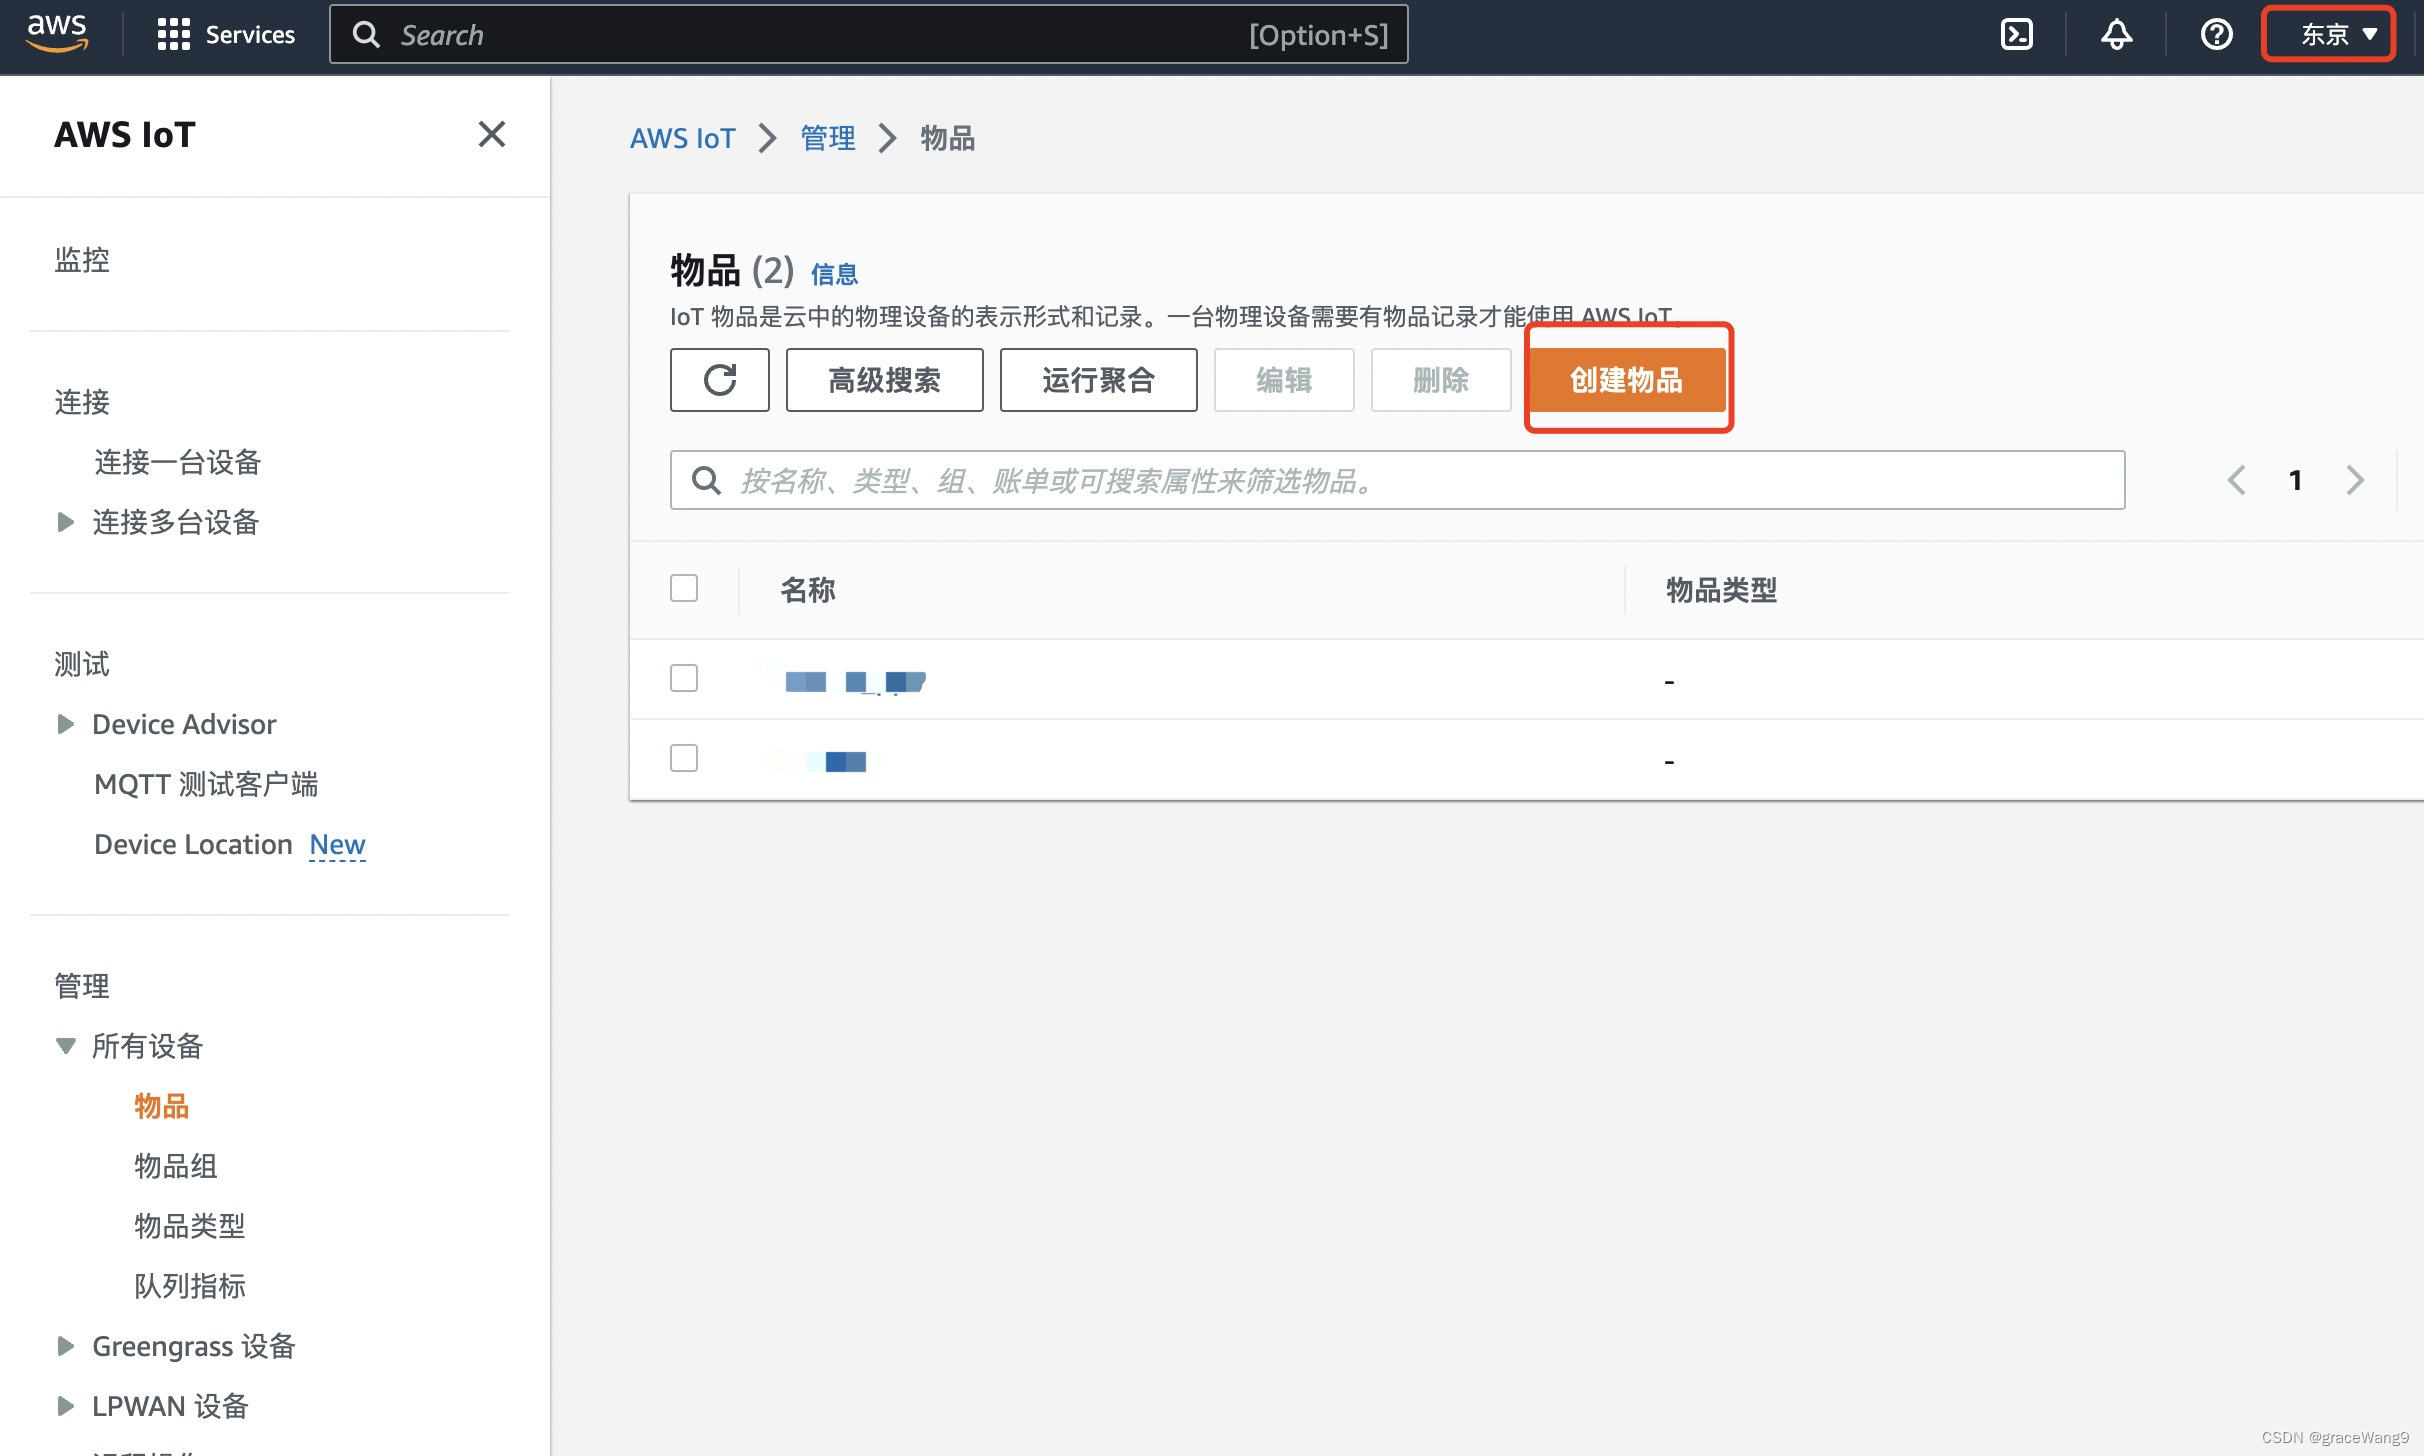Open the Services grid menu
Viewport: 2424px width, 1456px height.
point(226,35)
